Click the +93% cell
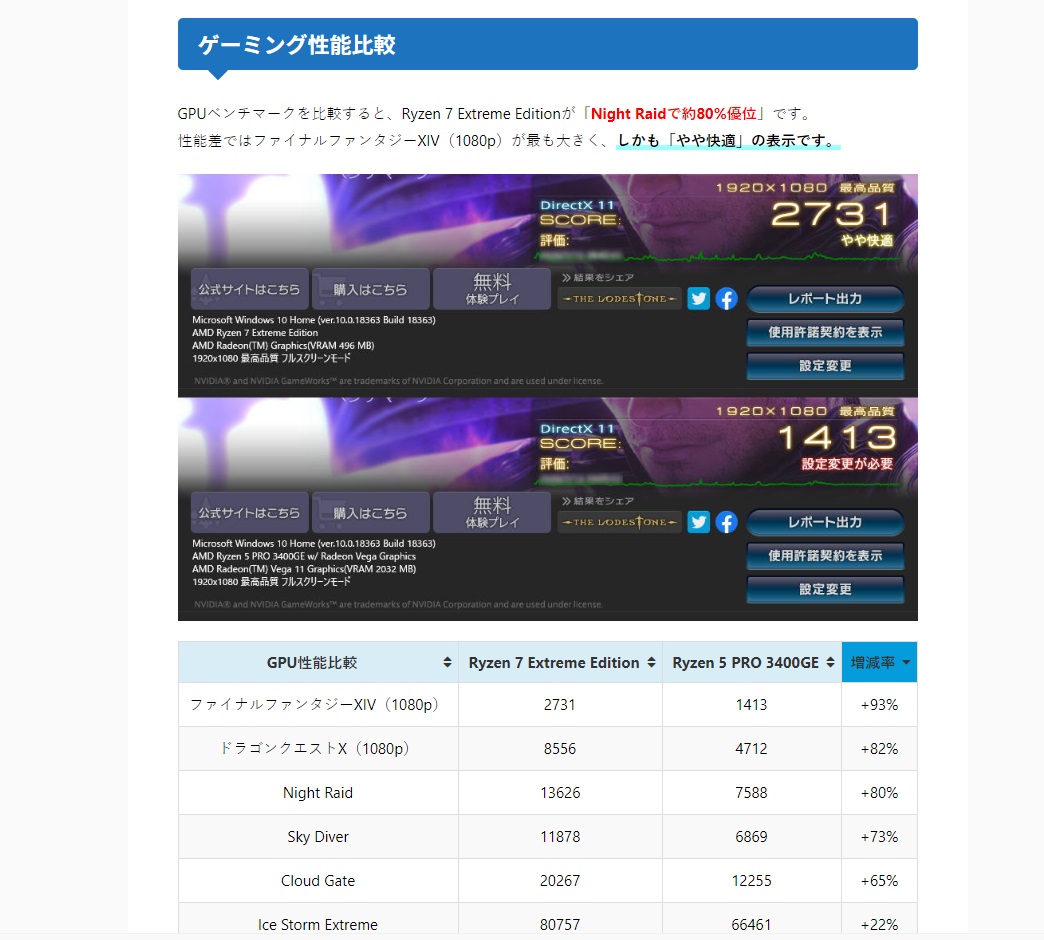Viewport: 1044px width, 940px height. 880,704
